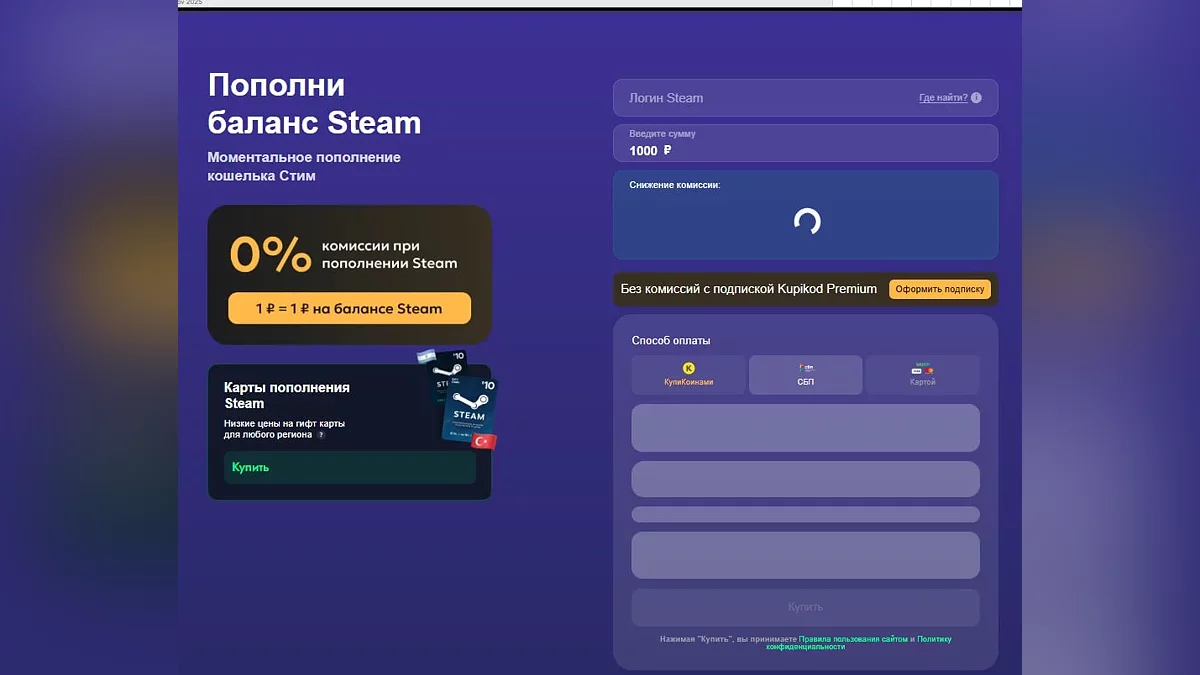Click the 1 ₽ = 1 ₽ на балансе Steam button
The height and width of the screenshot is (675, 1200).
tap(349, 308)
